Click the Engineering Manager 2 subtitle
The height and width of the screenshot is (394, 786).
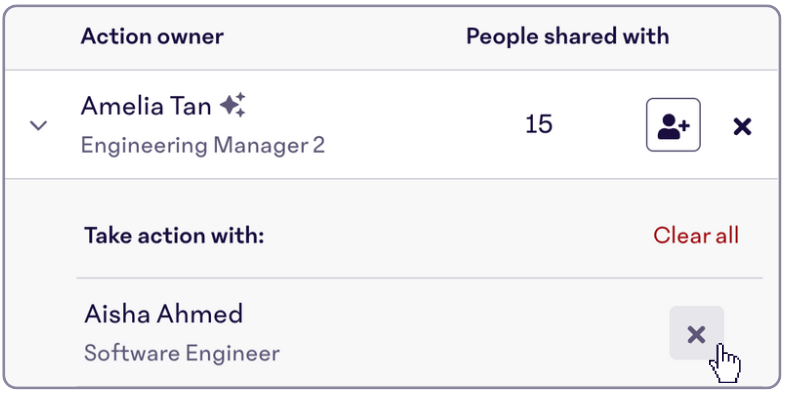tap(203, 145)
